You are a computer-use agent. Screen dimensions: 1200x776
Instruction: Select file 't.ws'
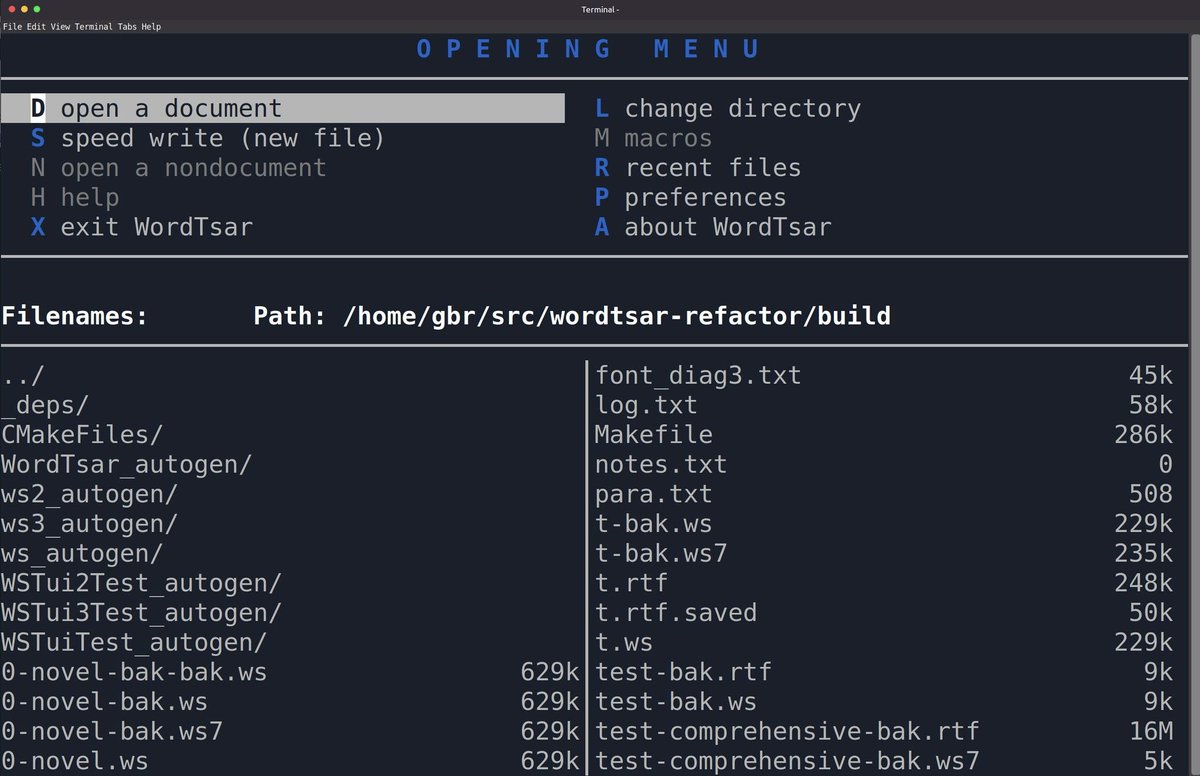coord(624,641)
